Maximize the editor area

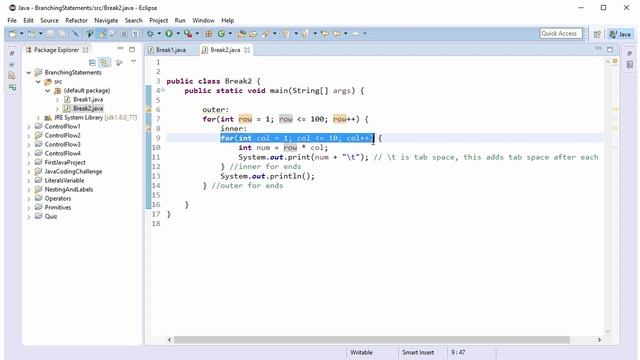[x=610, y=49]
